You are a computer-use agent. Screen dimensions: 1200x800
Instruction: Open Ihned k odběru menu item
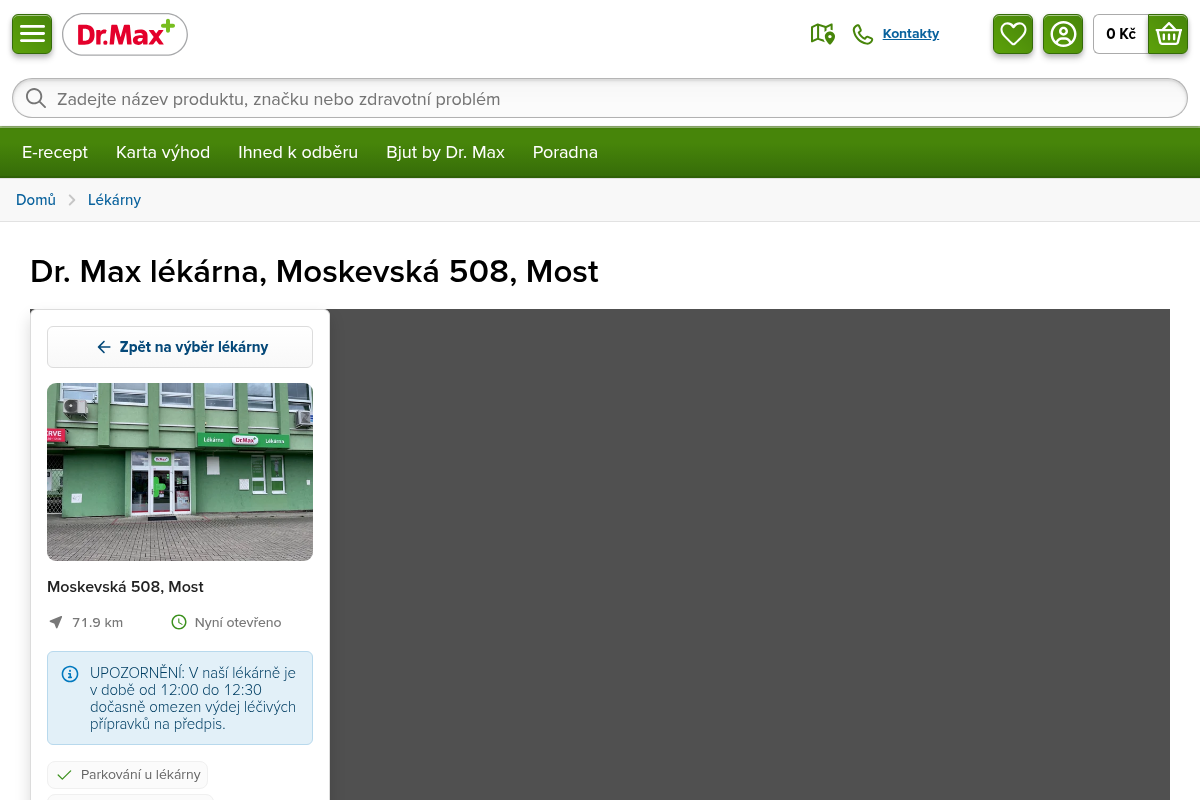pos(298,152)
